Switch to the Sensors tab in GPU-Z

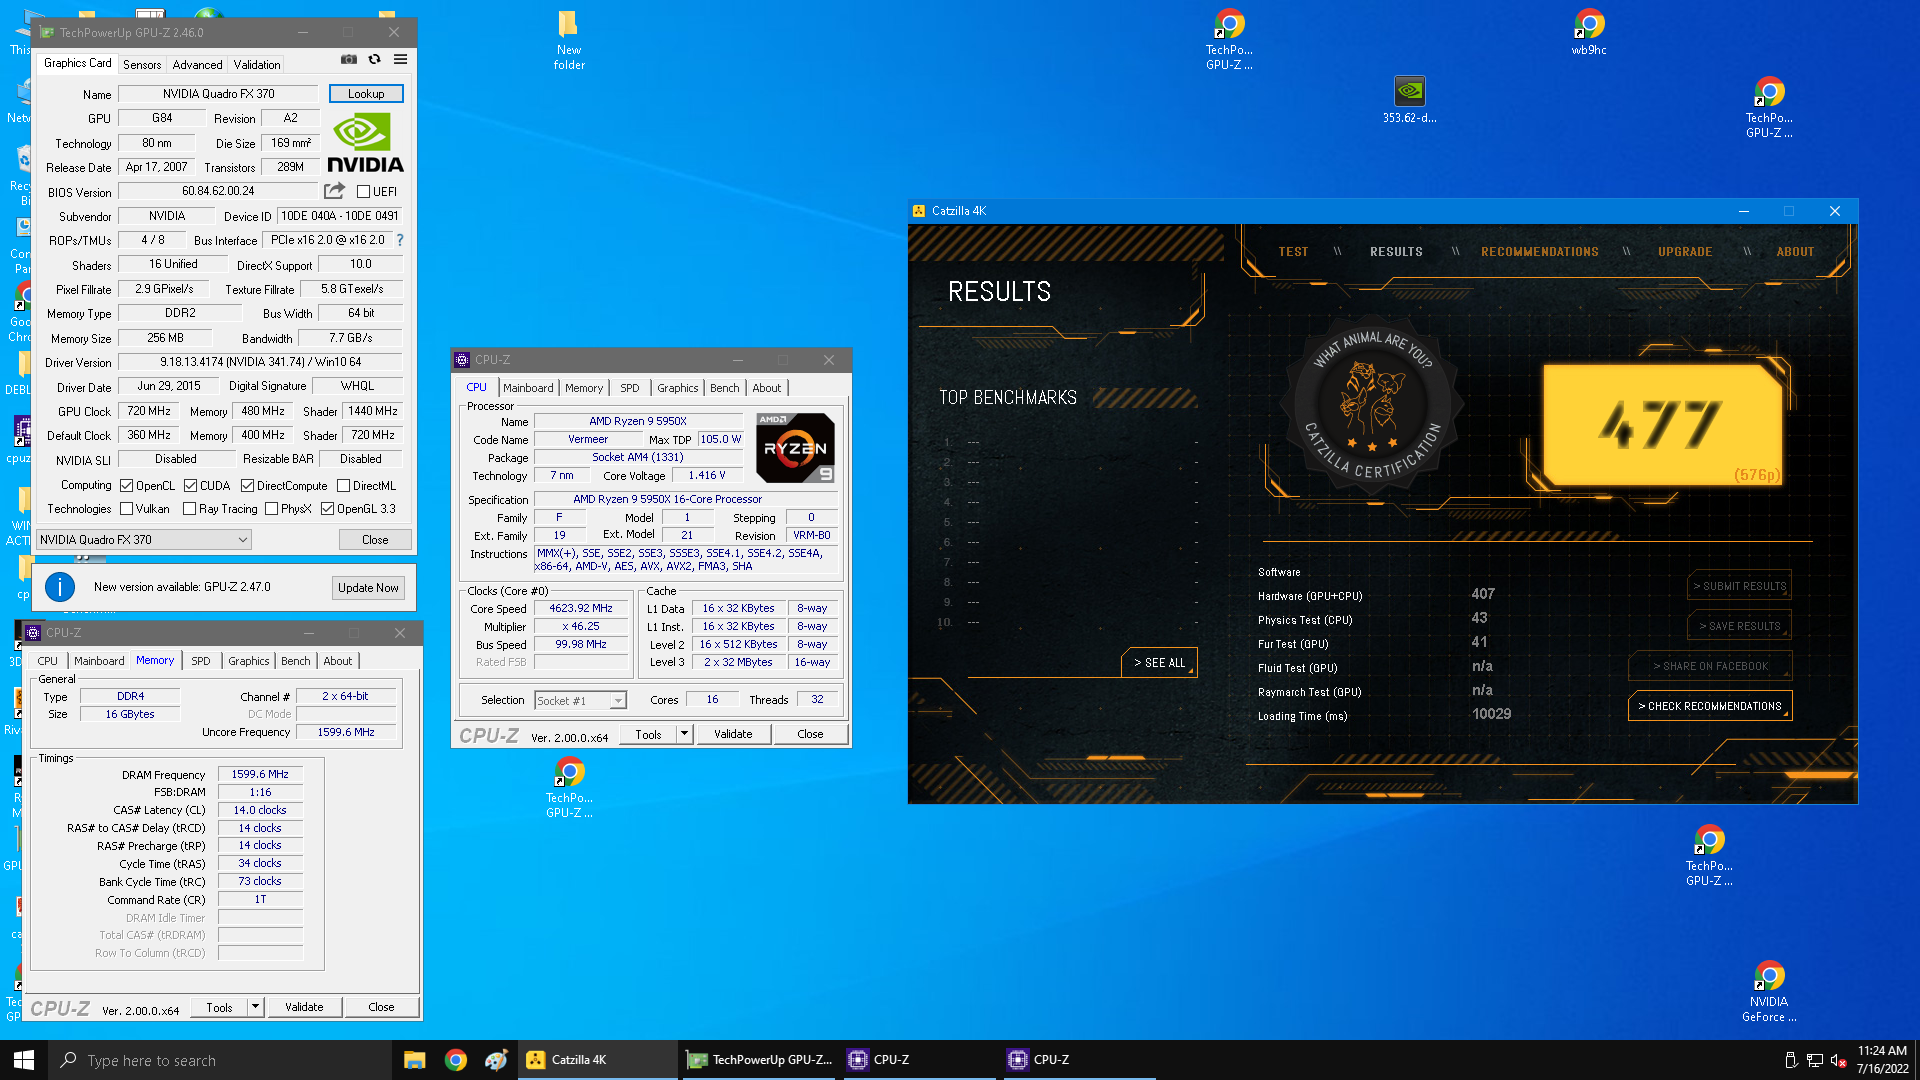(142, 65)
